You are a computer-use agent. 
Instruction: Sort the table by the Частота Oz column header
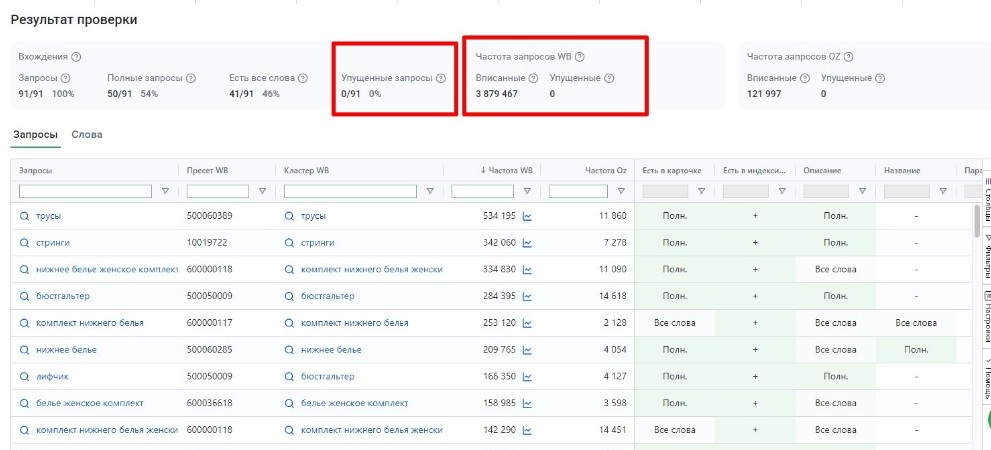click(x=606, y=170)
